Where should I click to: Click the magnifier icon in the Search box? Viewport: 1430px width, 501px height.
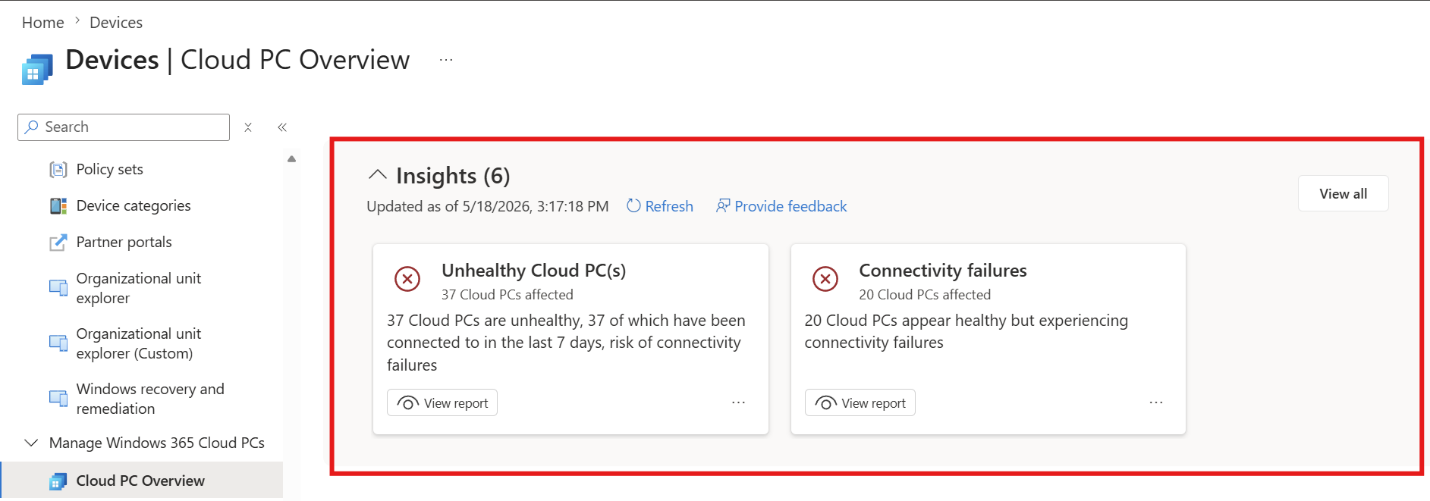33,127
